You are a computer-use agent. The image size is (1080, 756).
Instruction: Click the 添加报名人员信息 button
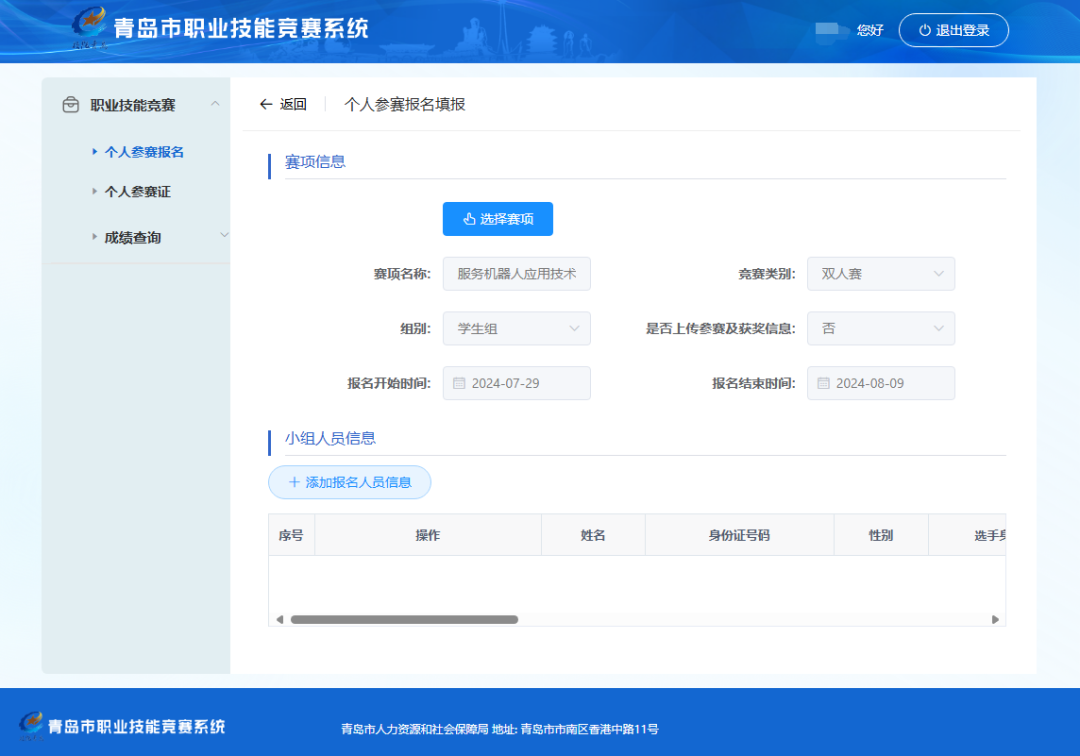349,482
